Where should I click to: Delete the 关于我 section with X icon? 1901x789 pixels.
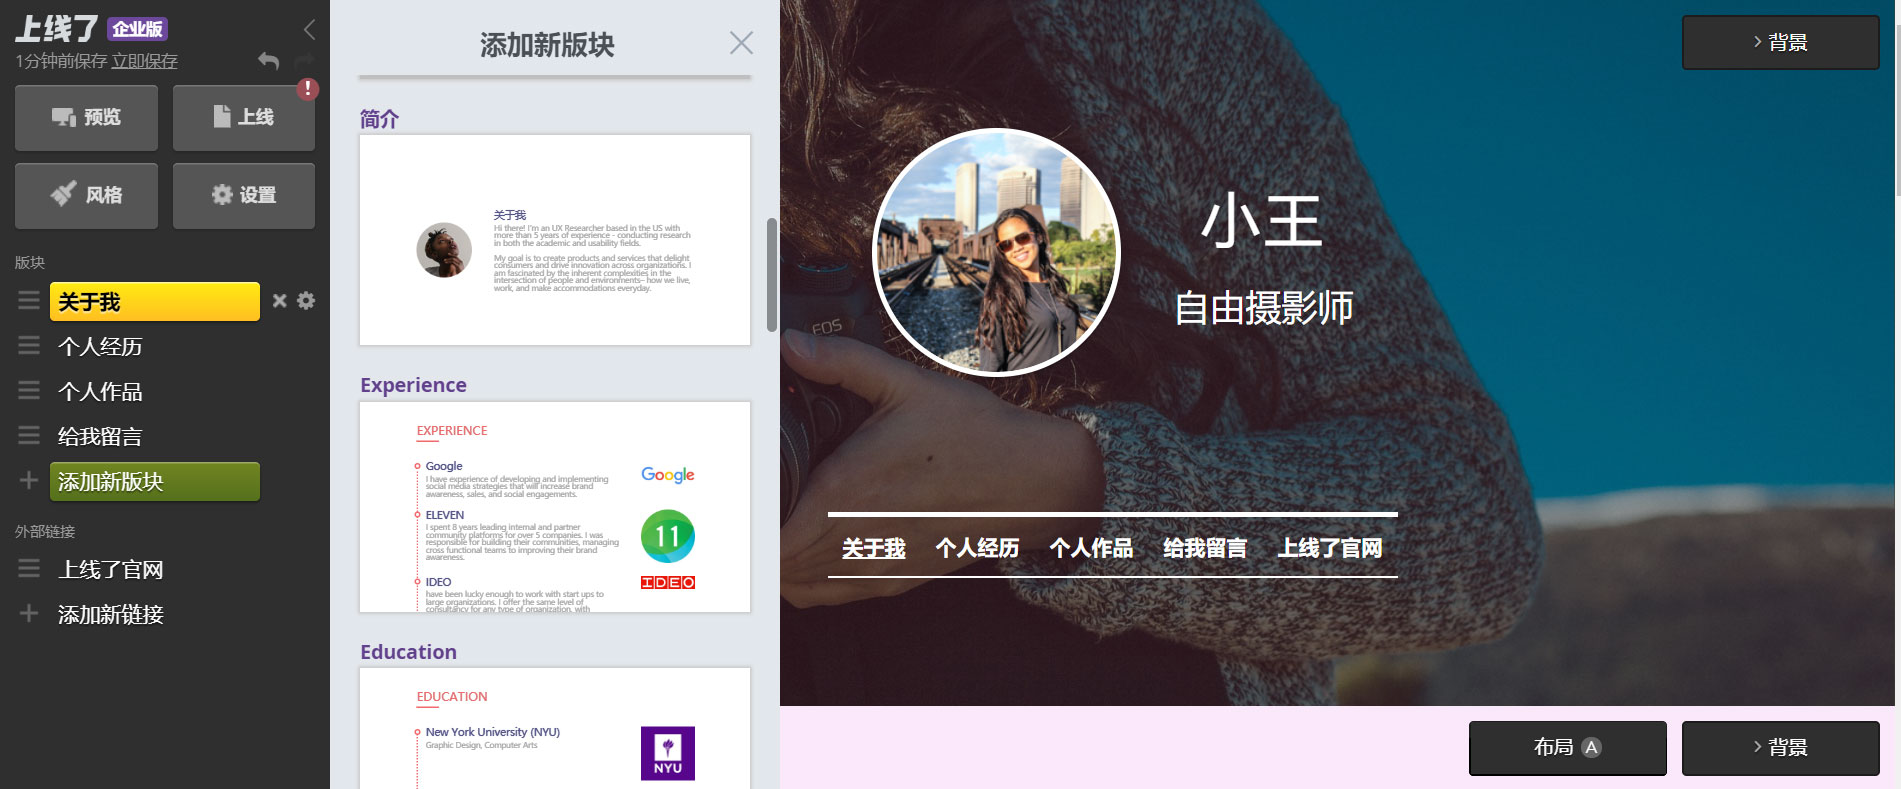click(x=280, y=301)
